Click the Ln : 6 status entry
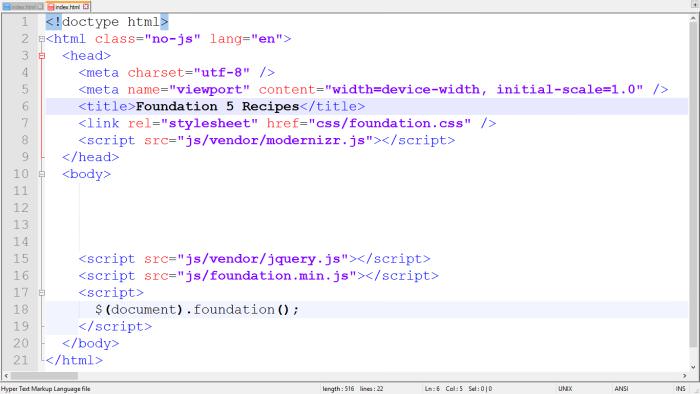The height and width of the screenshot is (394, 700). point(432,389)
